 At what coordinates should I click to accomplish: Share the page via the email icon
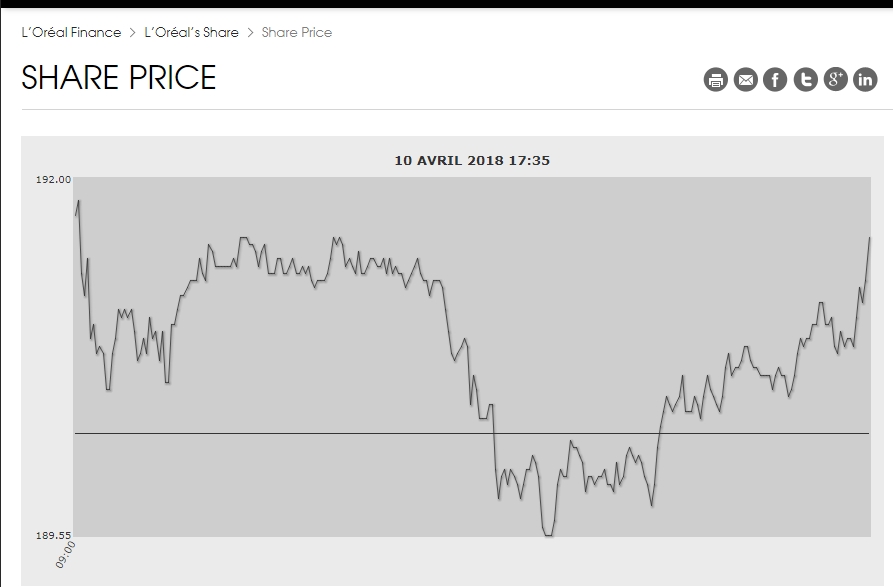[745, 80]
